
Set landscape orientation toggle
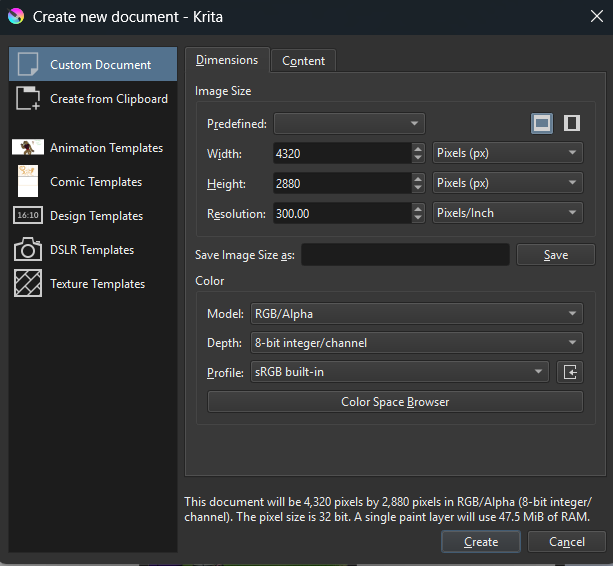click(541, 123)
